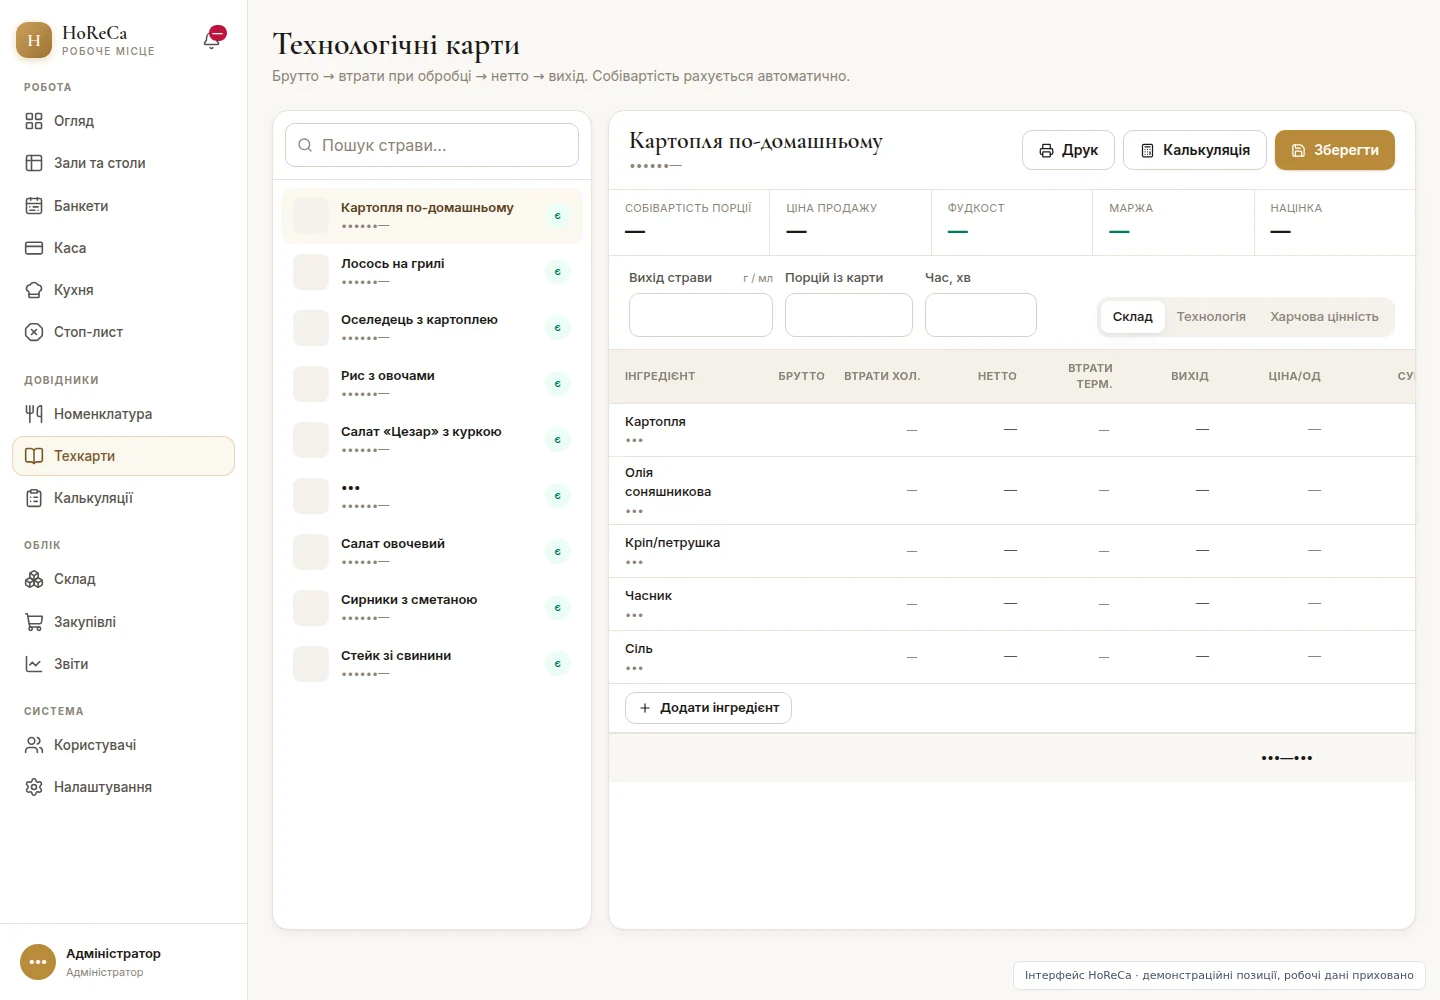Screen dimensions: 1440x1000
Task: Switch to the Харчова цінність tab
Action: point(1324,317)
